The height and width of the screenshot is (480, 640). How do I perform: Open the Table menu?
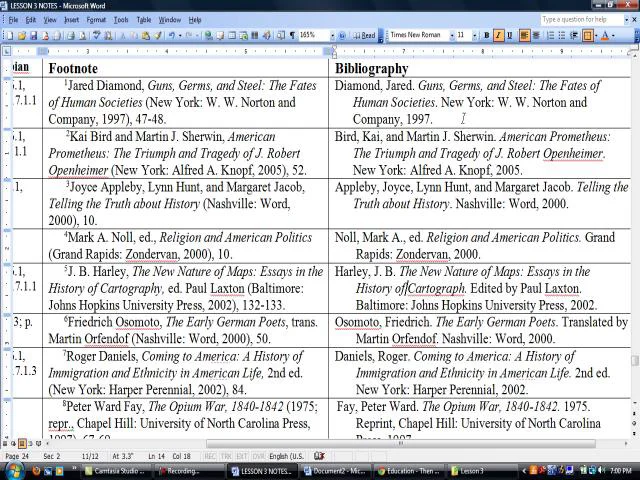click(x=144, y=20)
